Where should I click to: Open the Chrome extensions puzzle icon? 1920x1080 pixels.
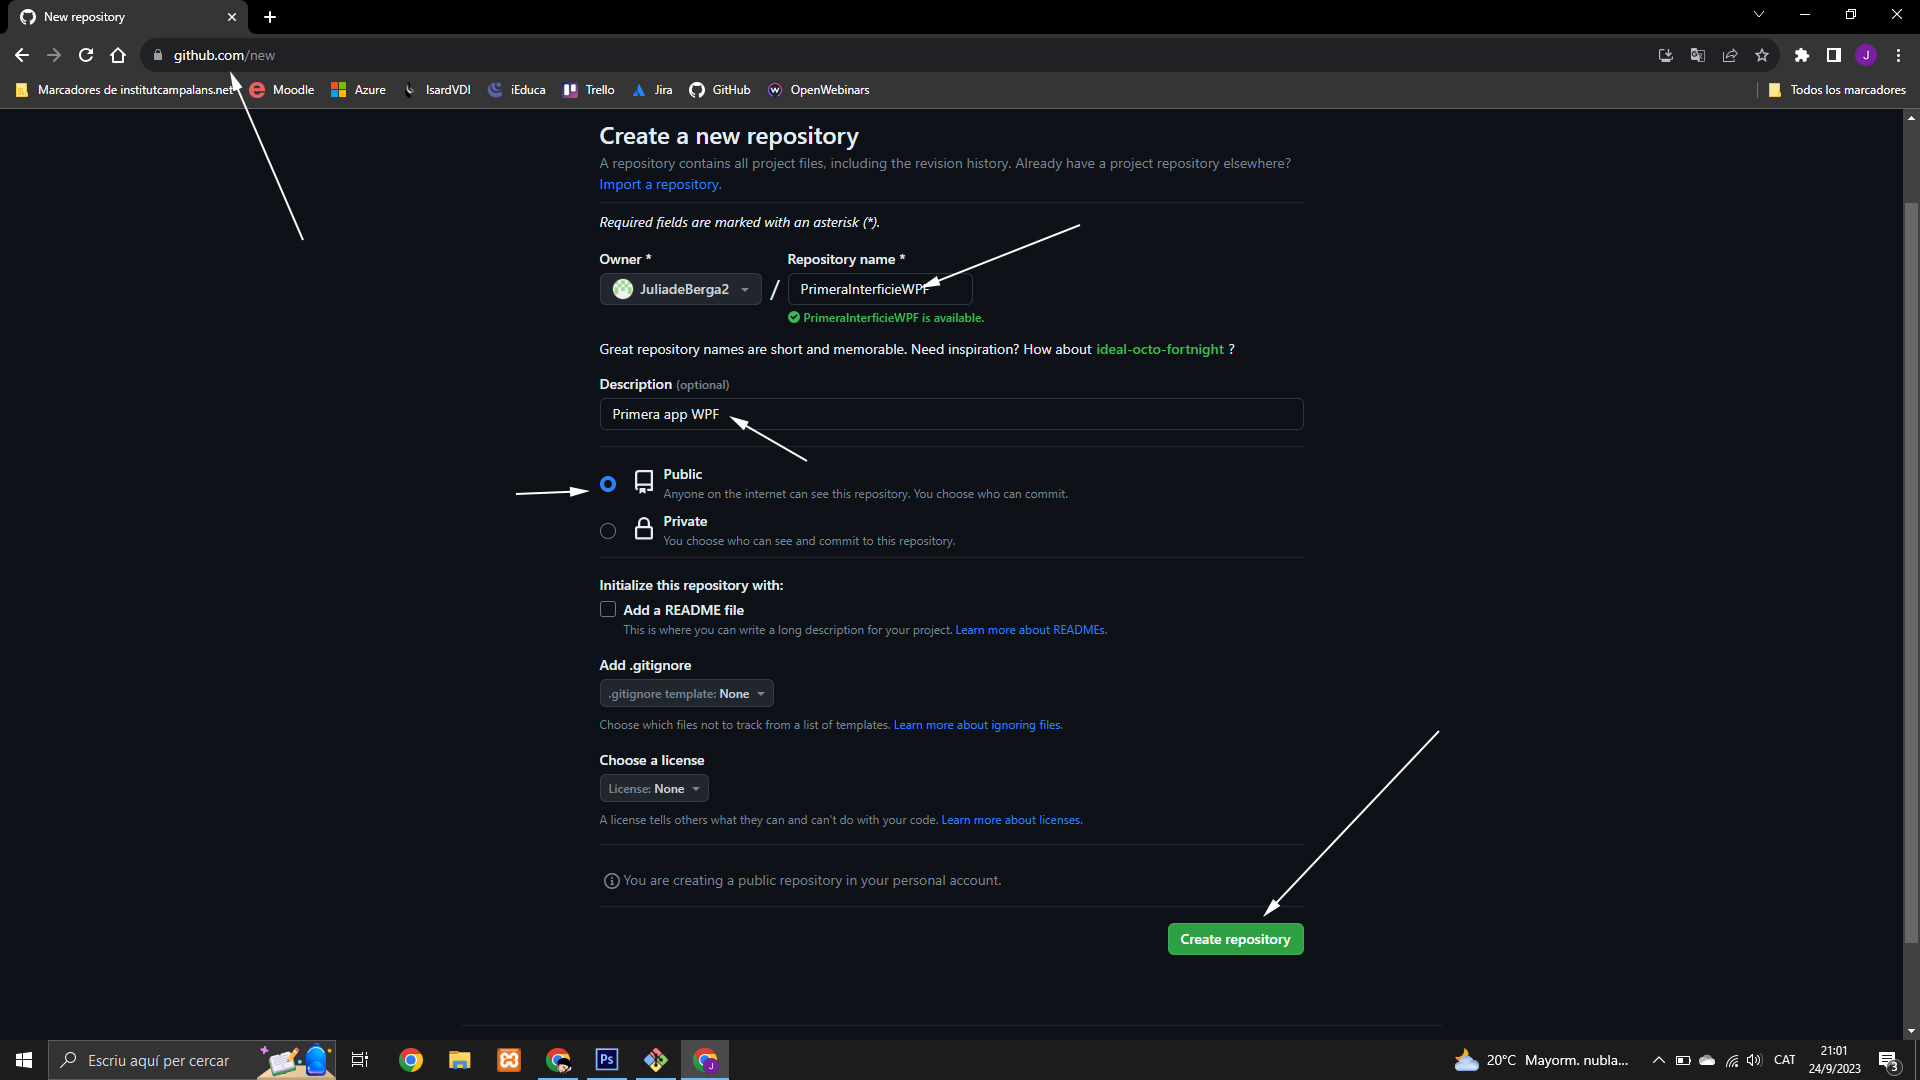click(x=1801, y=55)
